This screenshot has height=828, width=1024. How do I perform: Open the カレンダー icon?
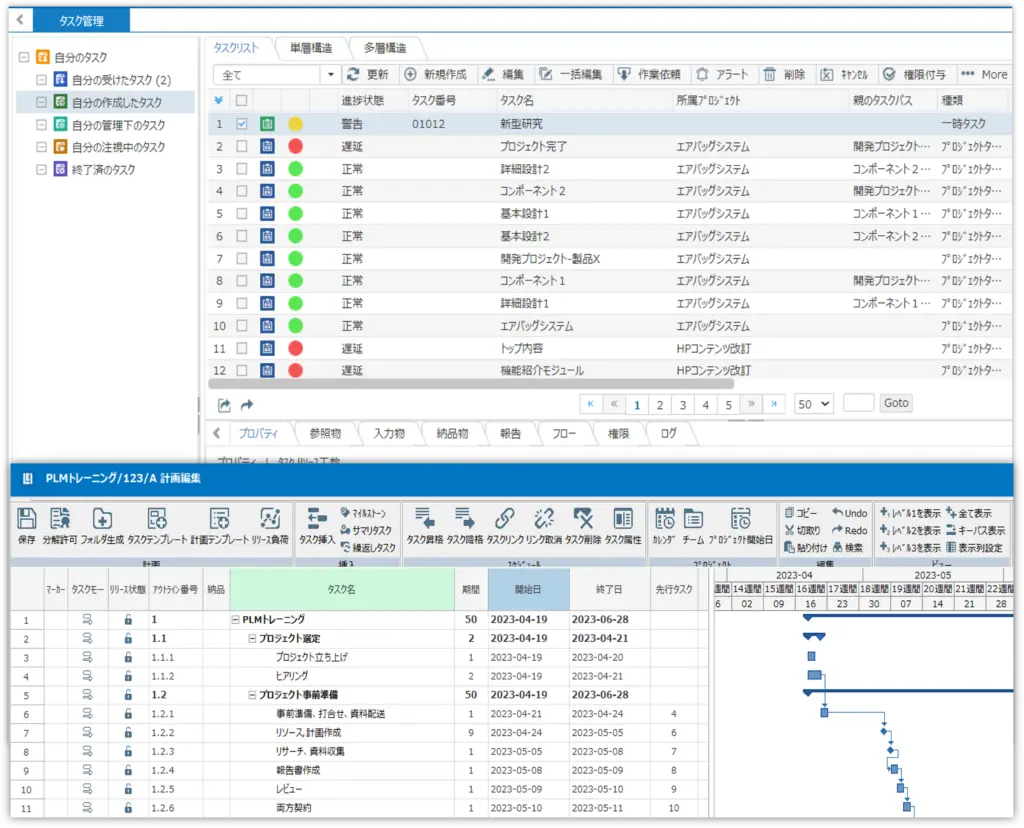pos(665,519)
